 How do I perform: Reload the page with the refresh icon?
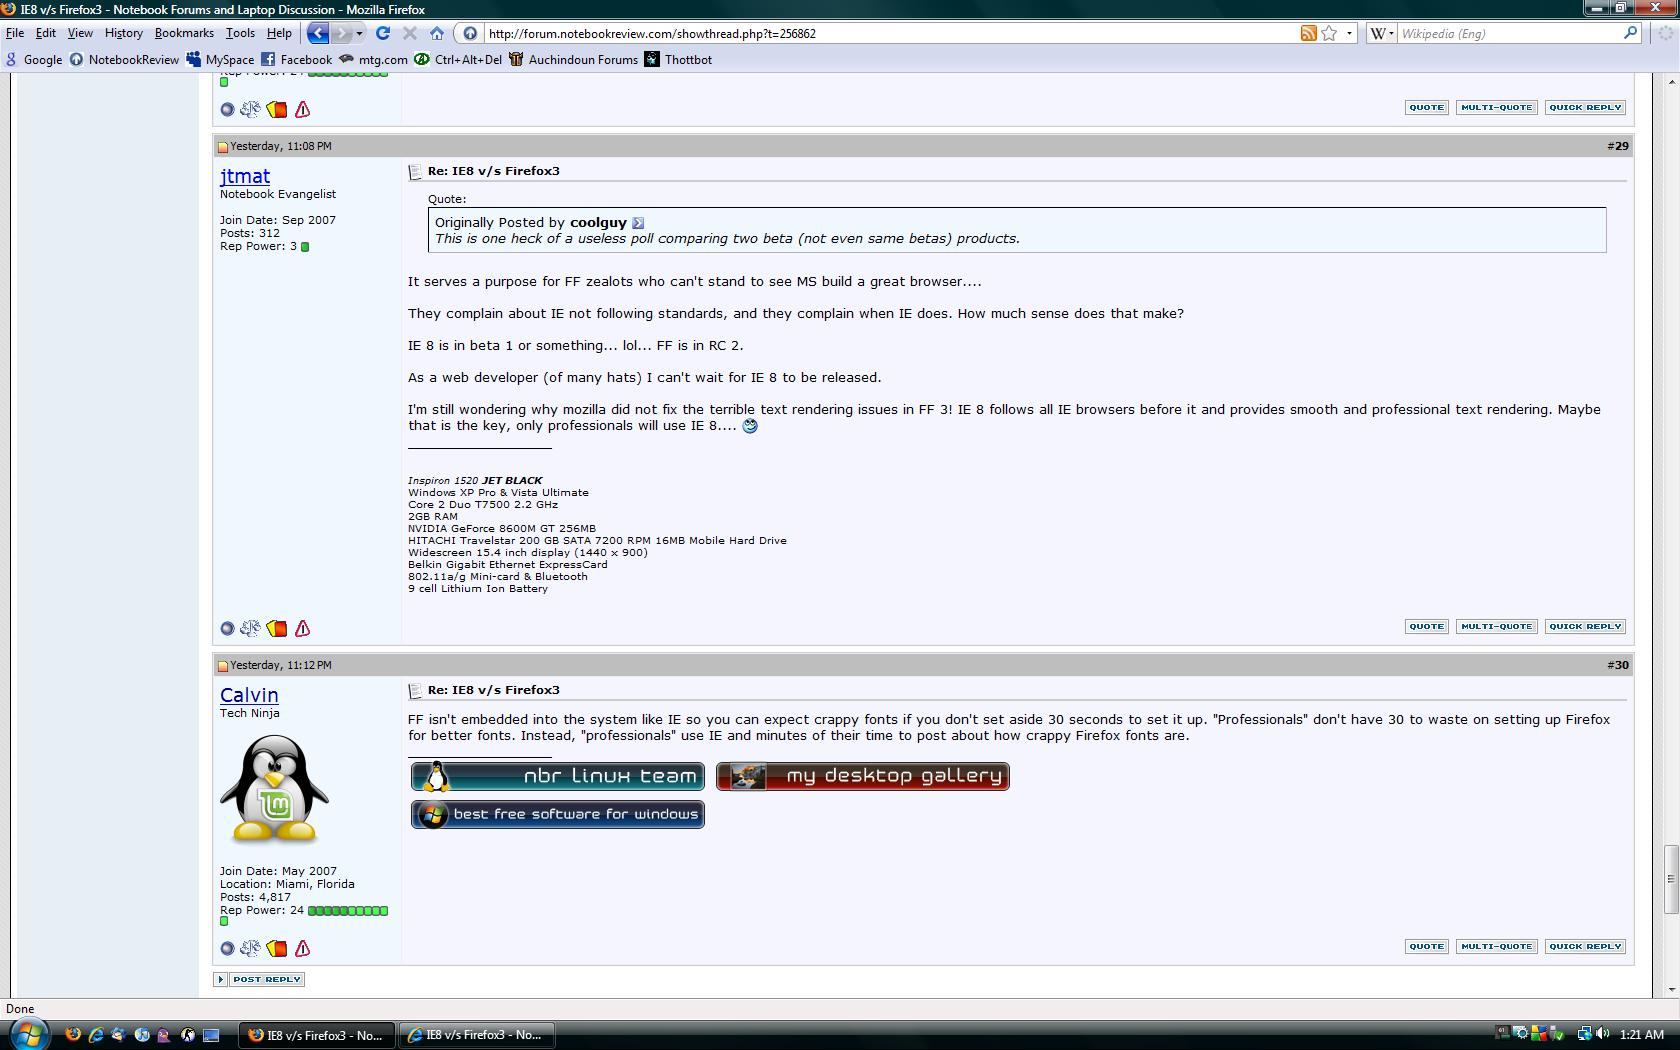click(382, 33)
